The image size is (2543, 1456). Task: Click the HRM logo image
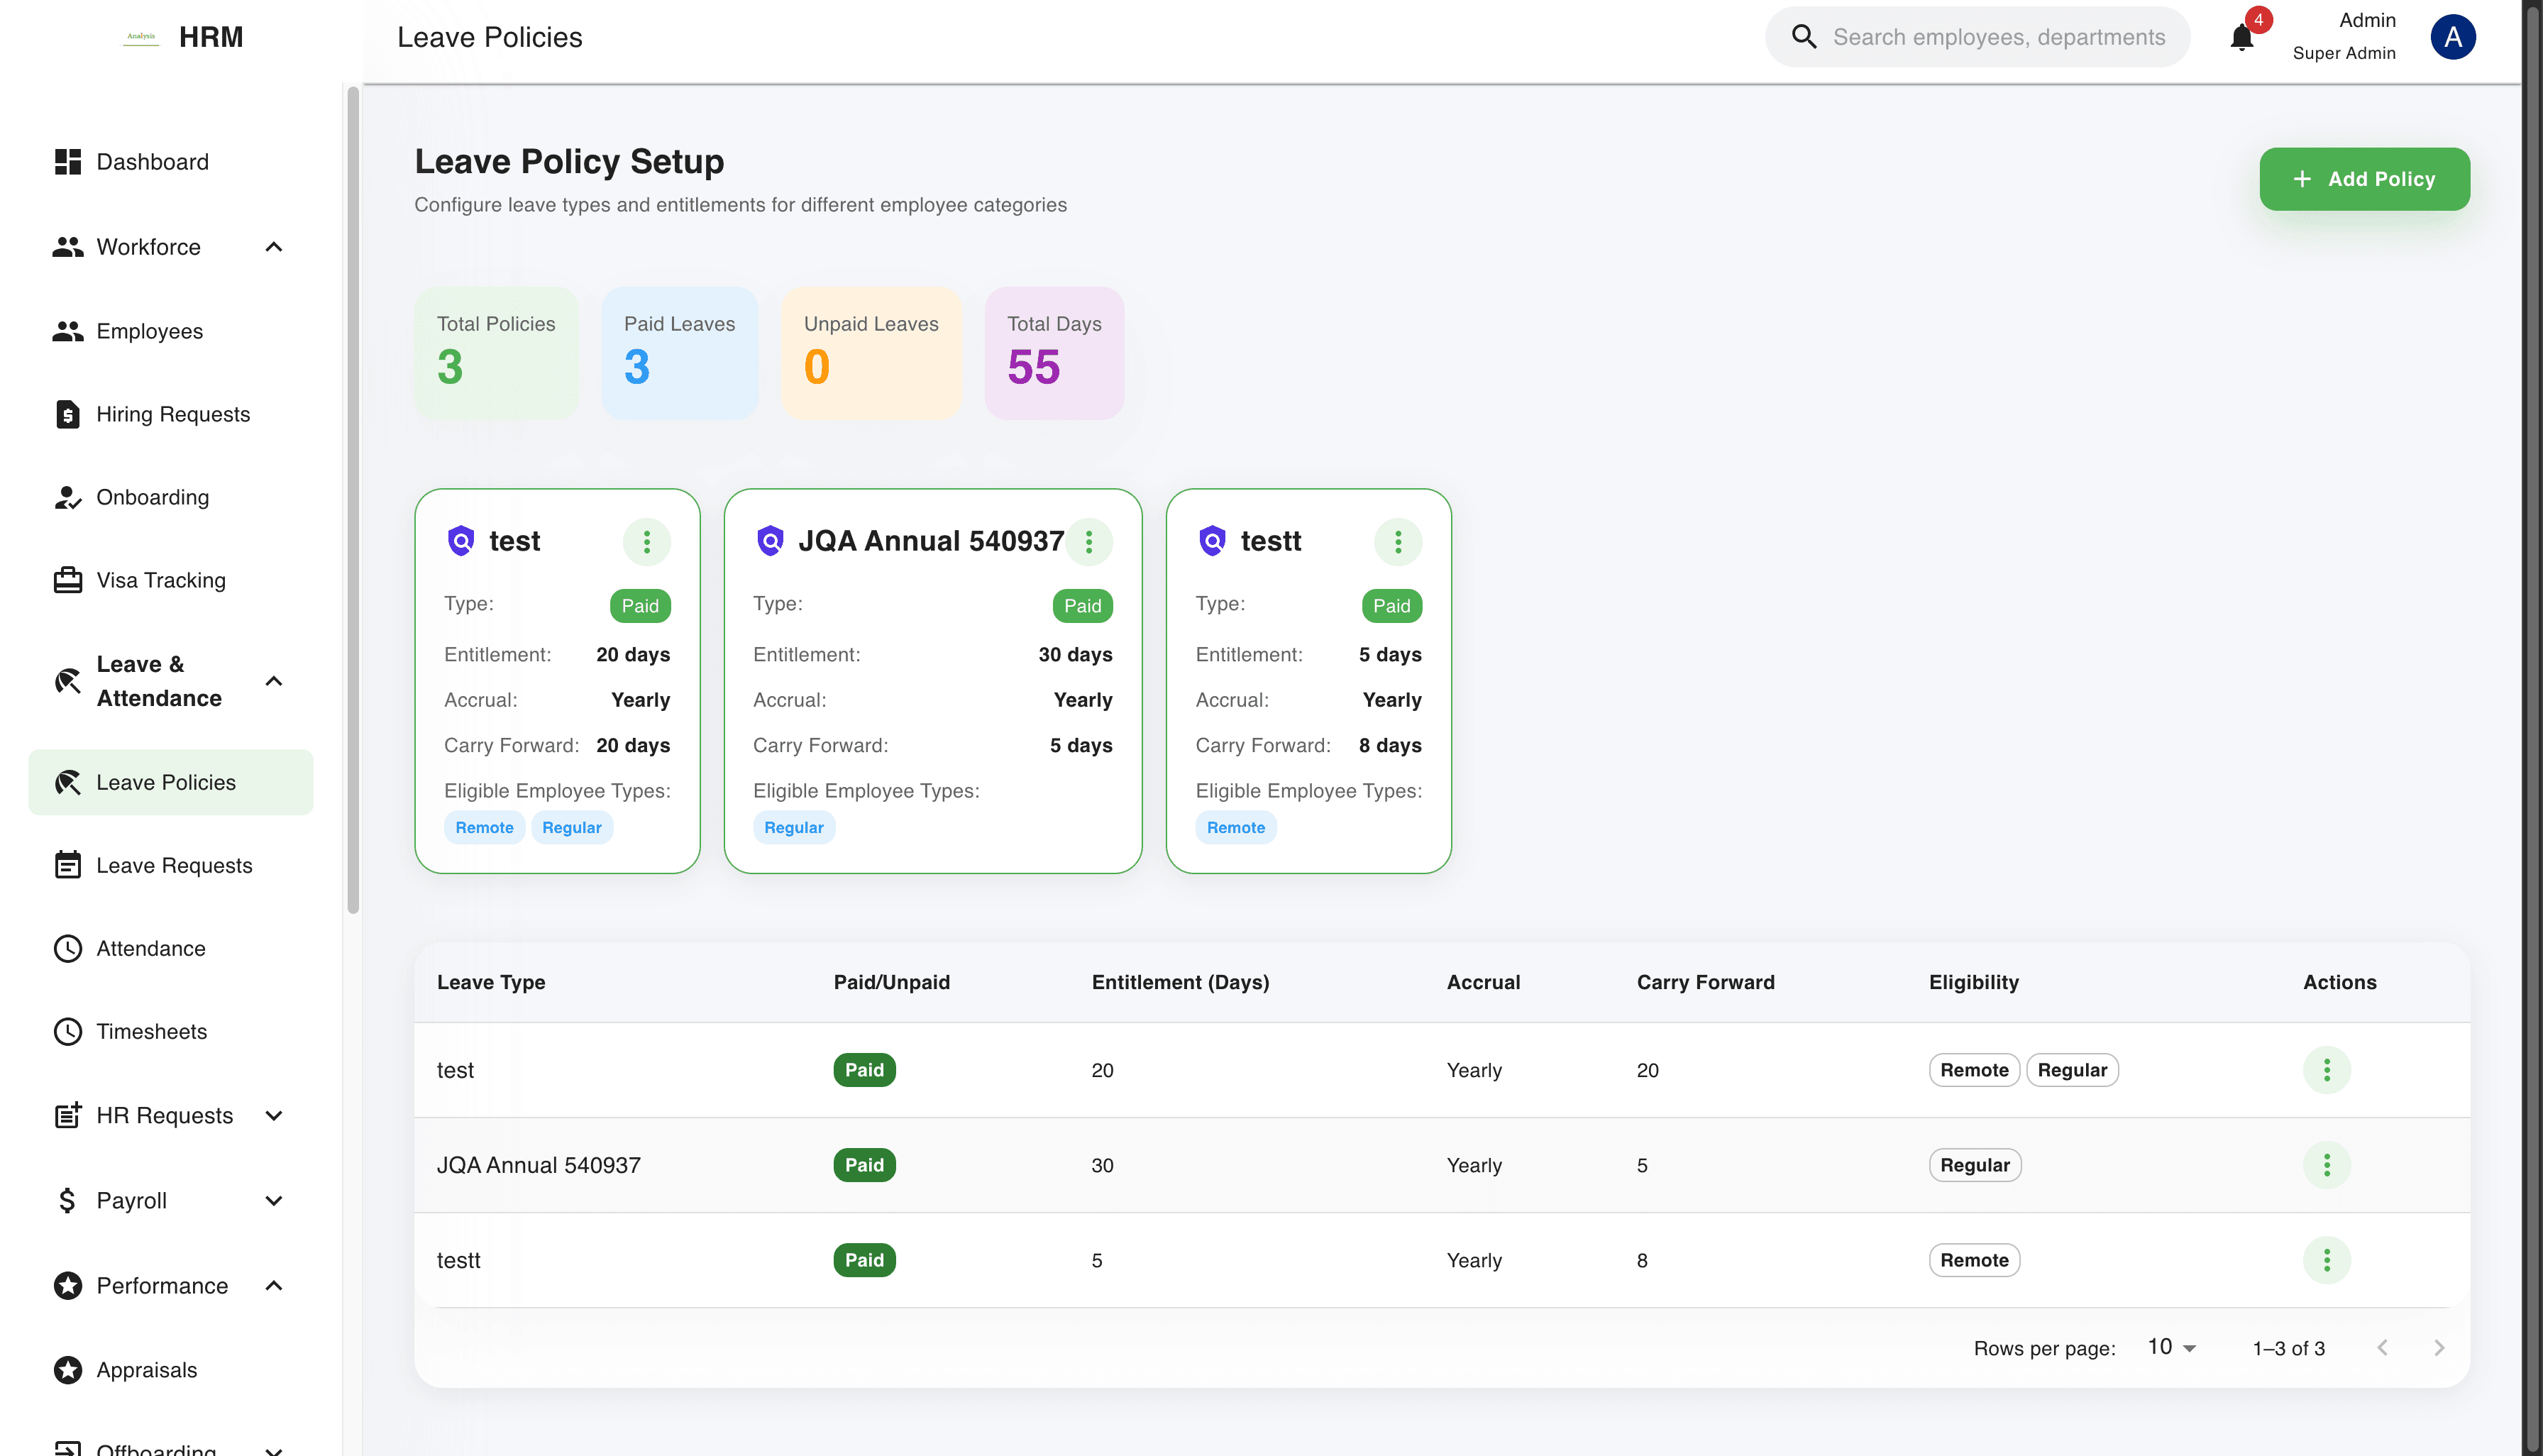[141, 37]
